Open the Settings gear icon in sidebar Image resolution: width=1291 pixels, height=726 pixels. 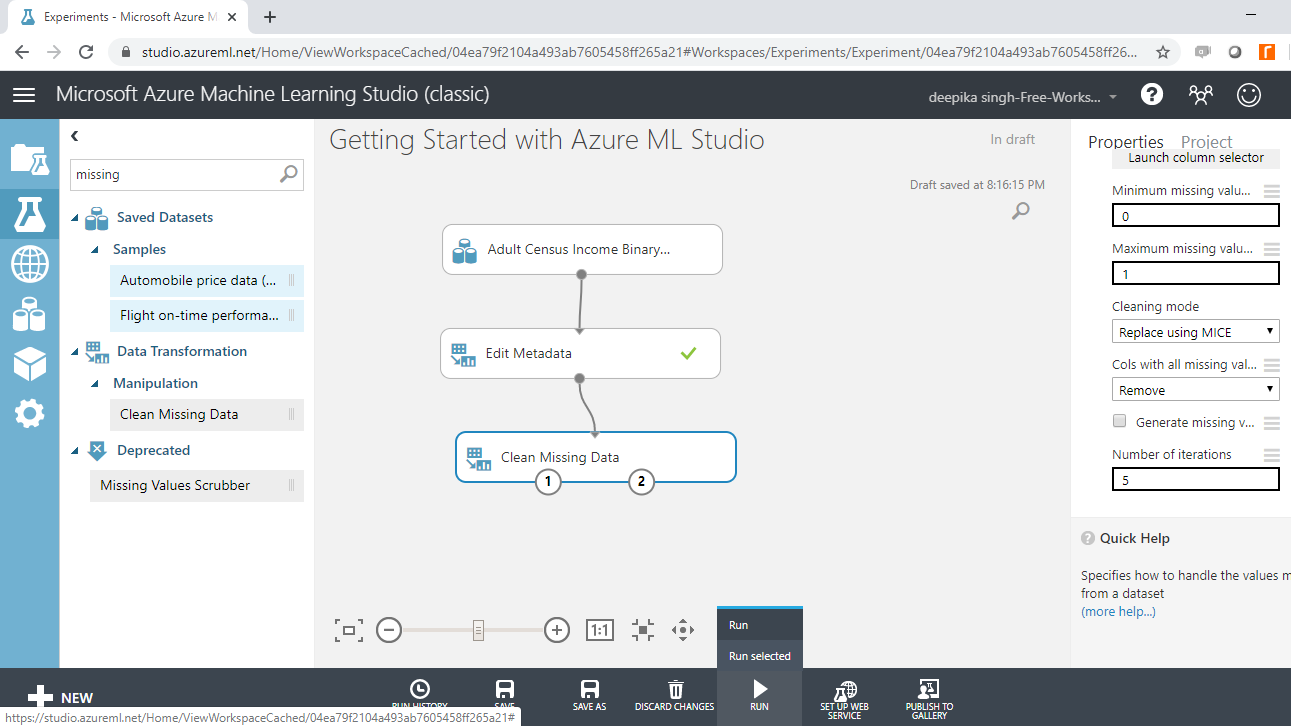point(29,413)
